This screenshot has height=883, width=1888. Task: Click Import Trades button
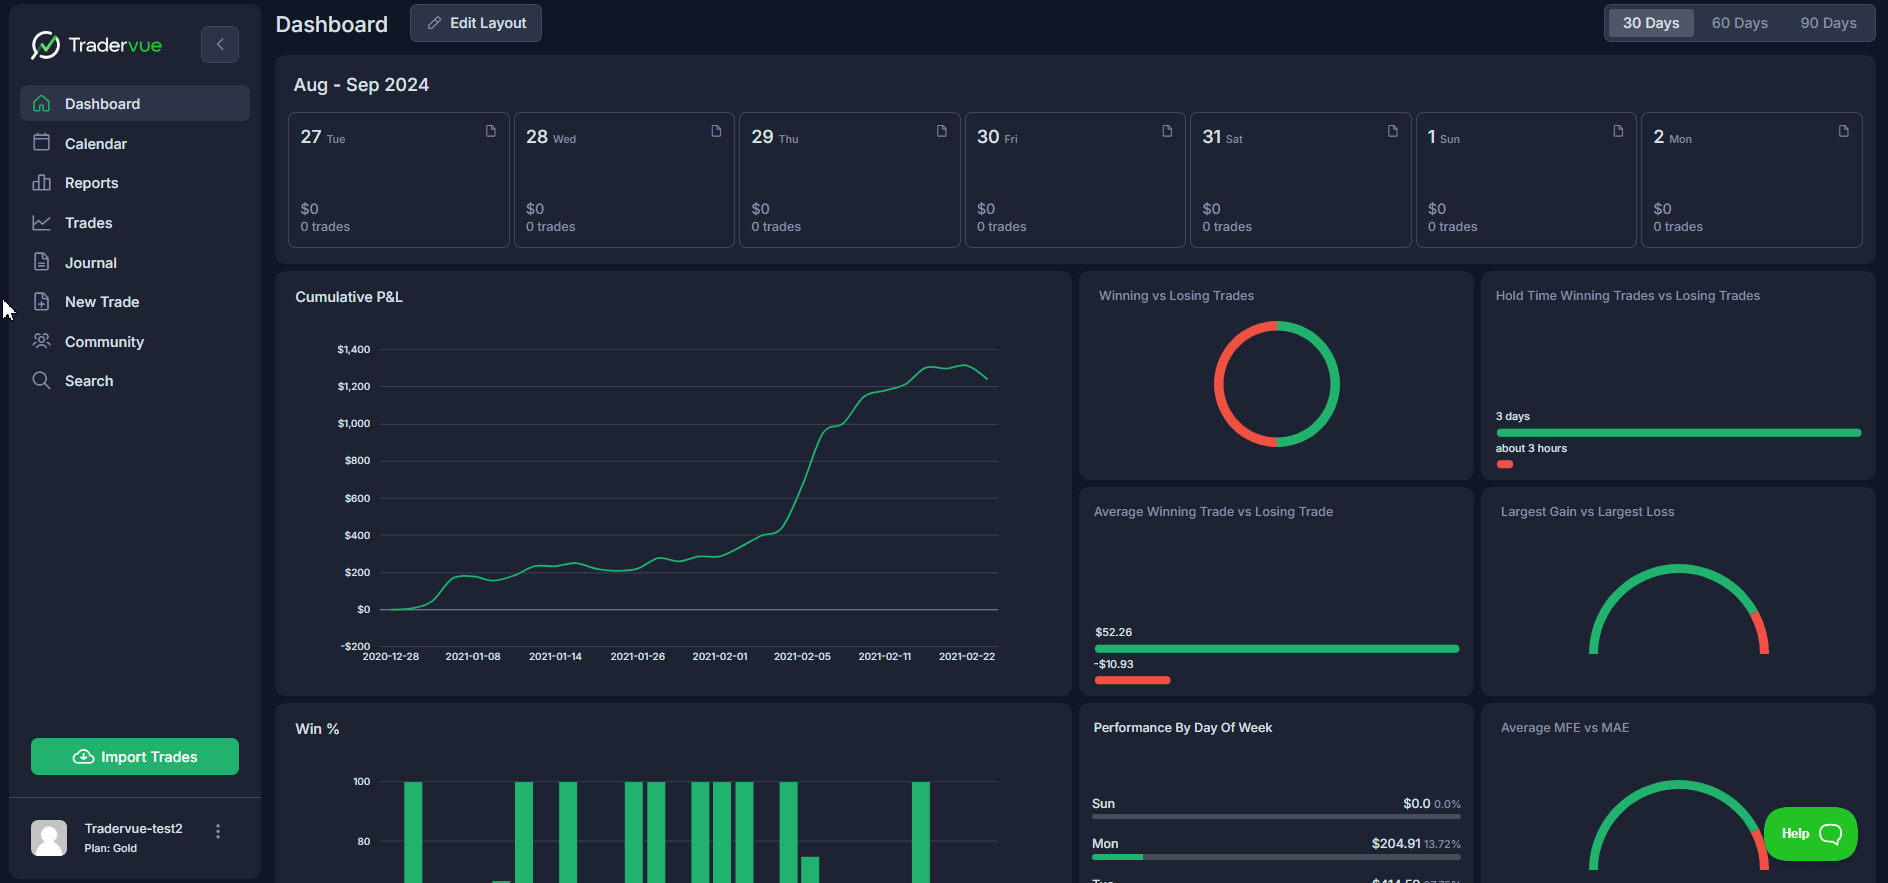135,757
